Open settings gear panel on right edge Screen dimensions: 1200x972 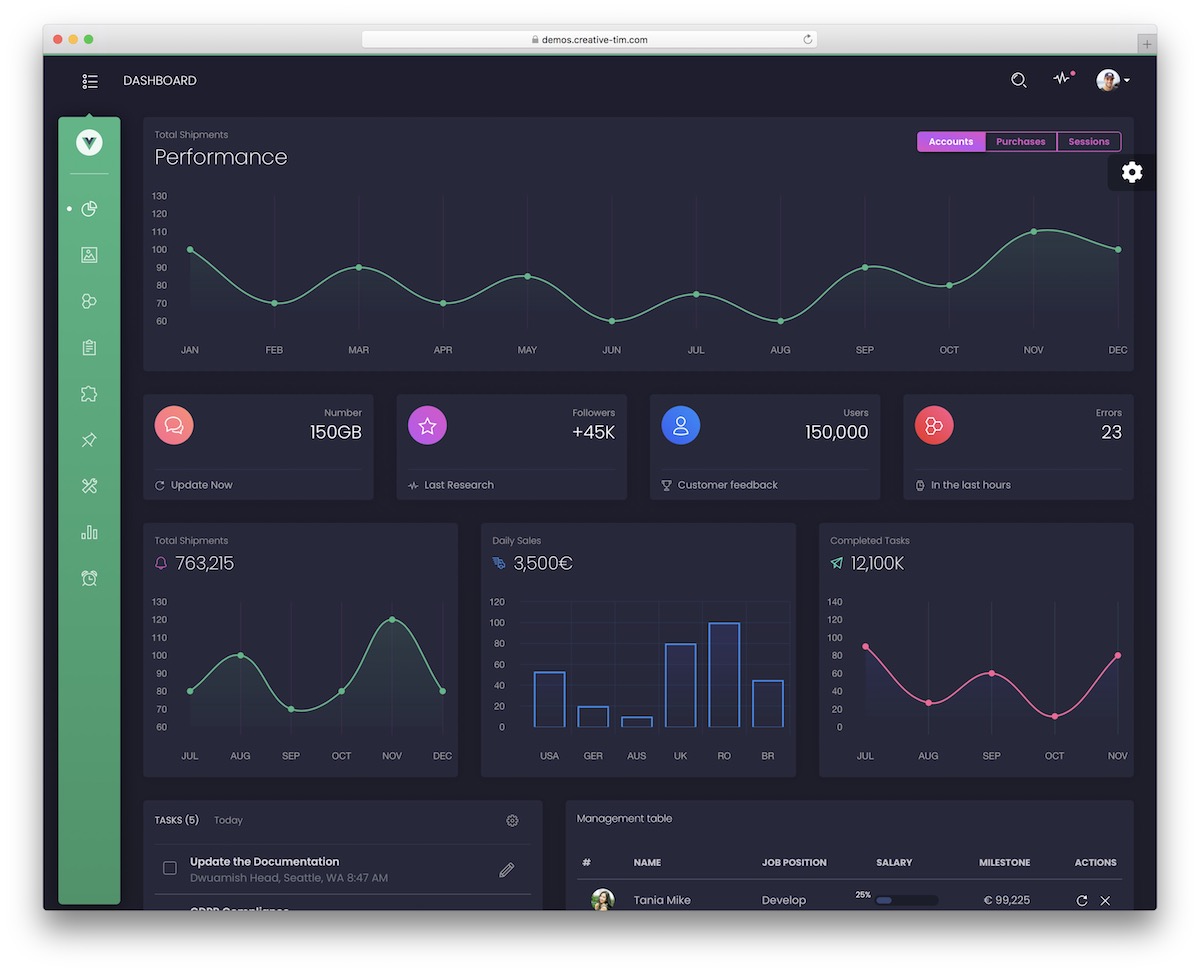(1132, 172)
